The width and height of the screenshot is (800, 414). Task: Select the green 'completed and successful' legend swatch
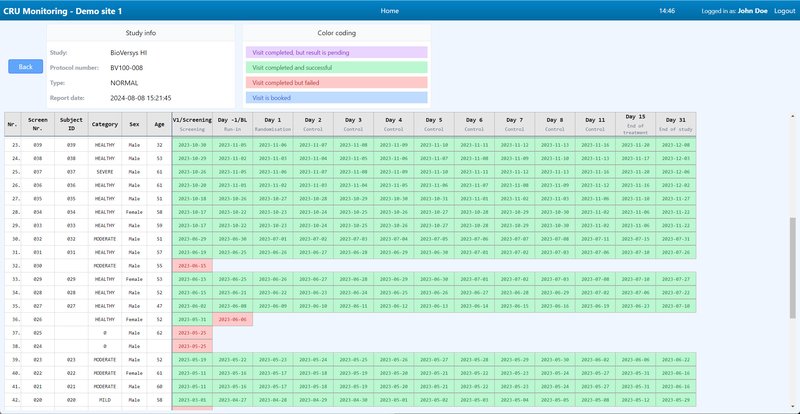pos(336,67)
